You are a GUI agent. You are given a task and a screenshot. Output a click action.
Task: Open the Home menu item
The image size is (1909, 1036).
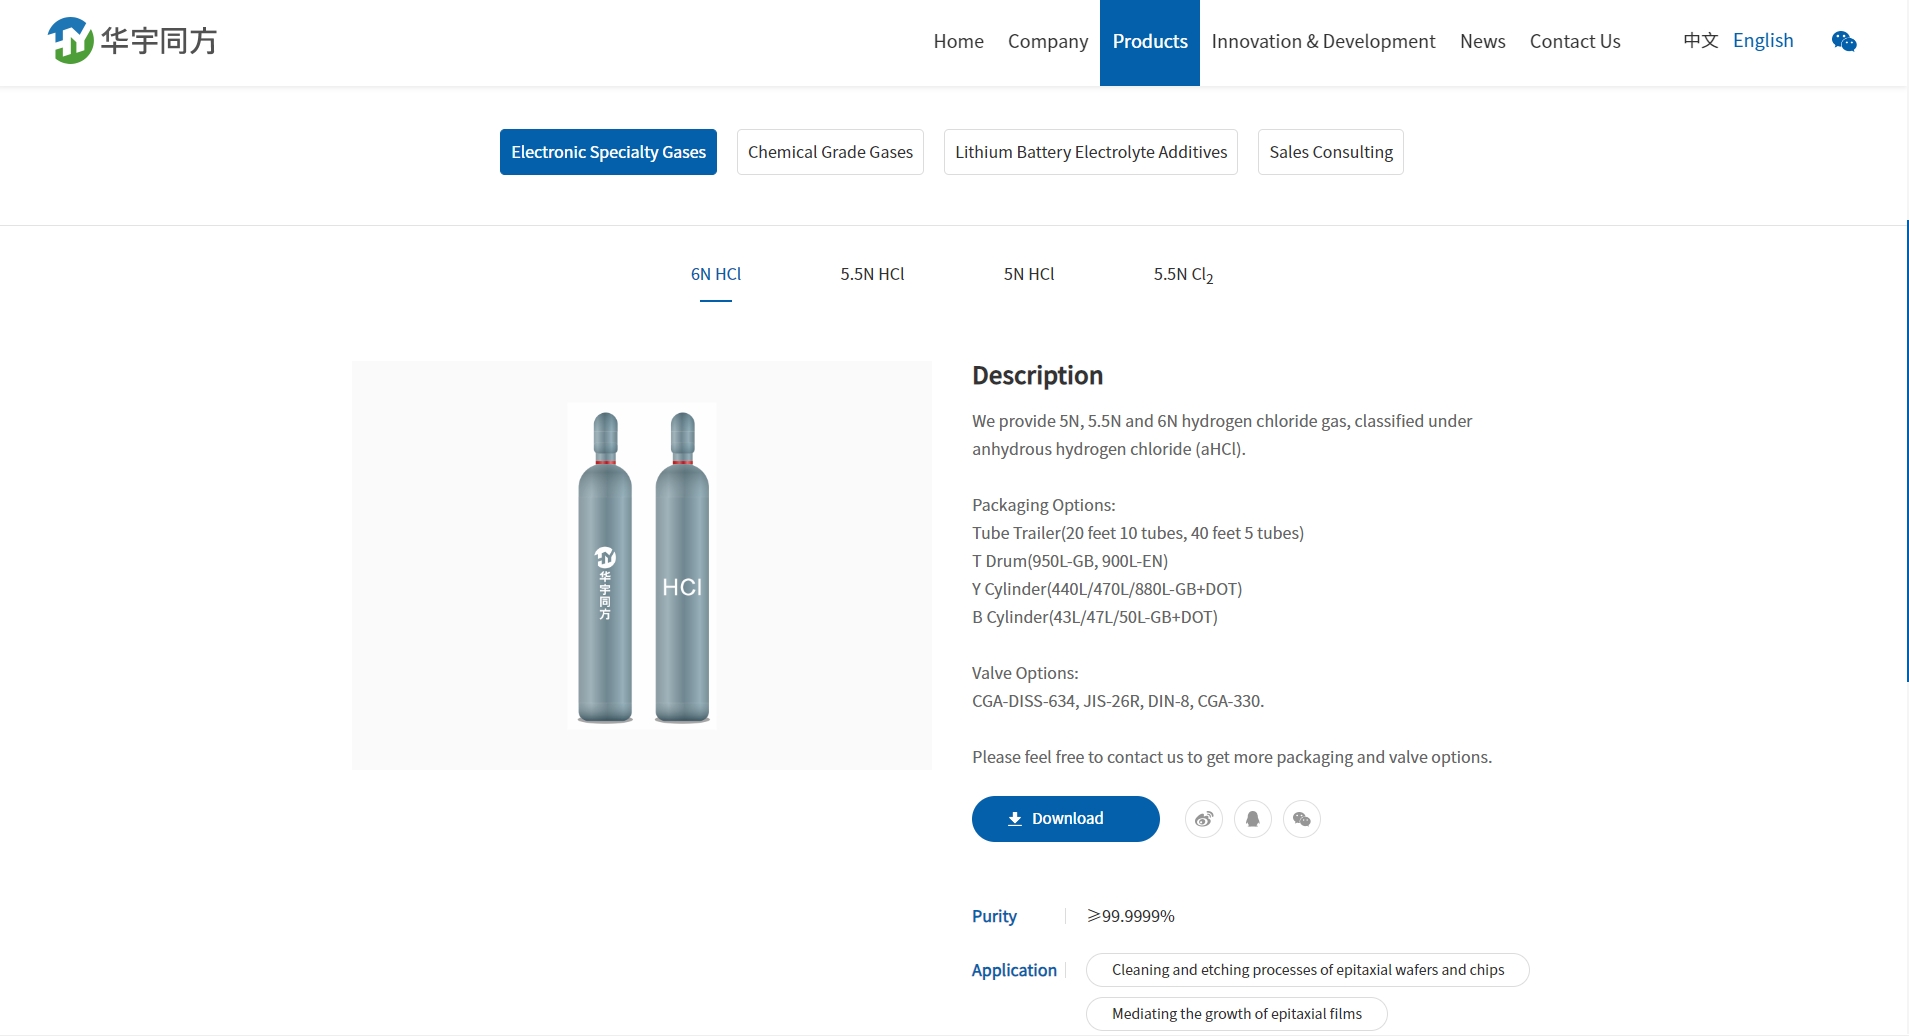[958, 41]
